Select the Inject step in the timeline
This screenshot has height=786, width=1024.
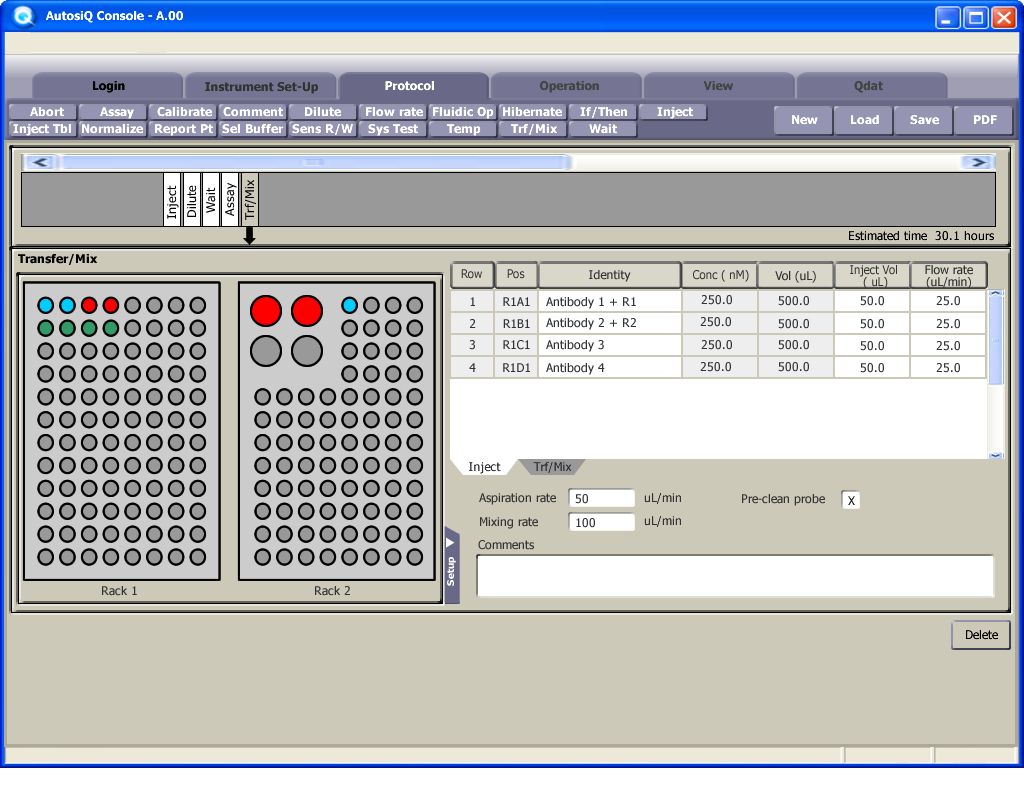point(172,200)
